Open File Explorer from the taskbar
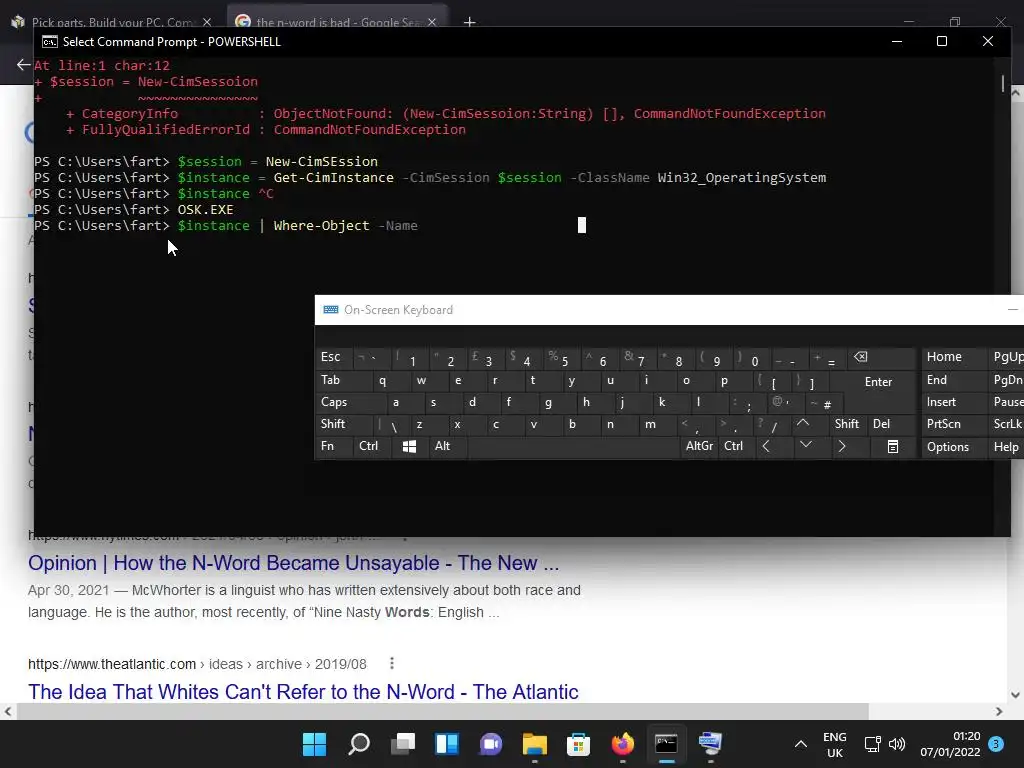The width and height of the screenshot is (1024, 768). tap(535, 744)
